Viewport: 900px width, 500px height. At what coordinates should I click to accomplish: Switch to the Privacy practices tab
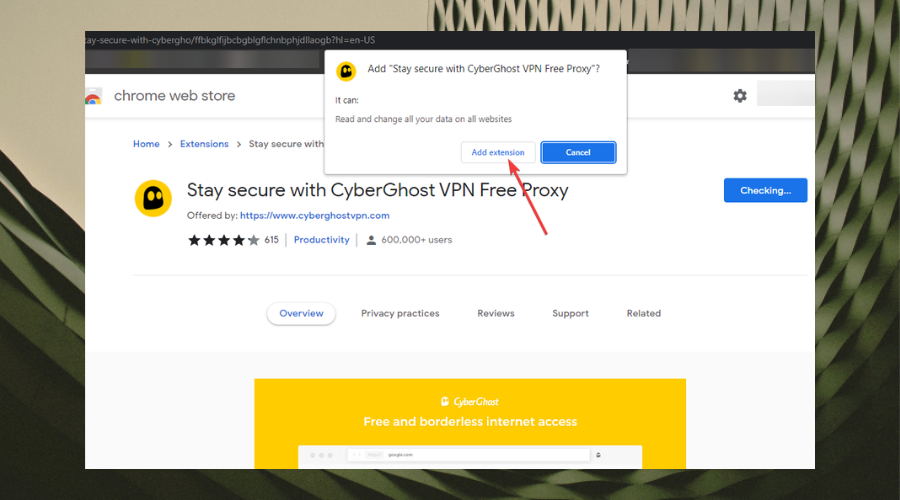click(x=400, y=313)
